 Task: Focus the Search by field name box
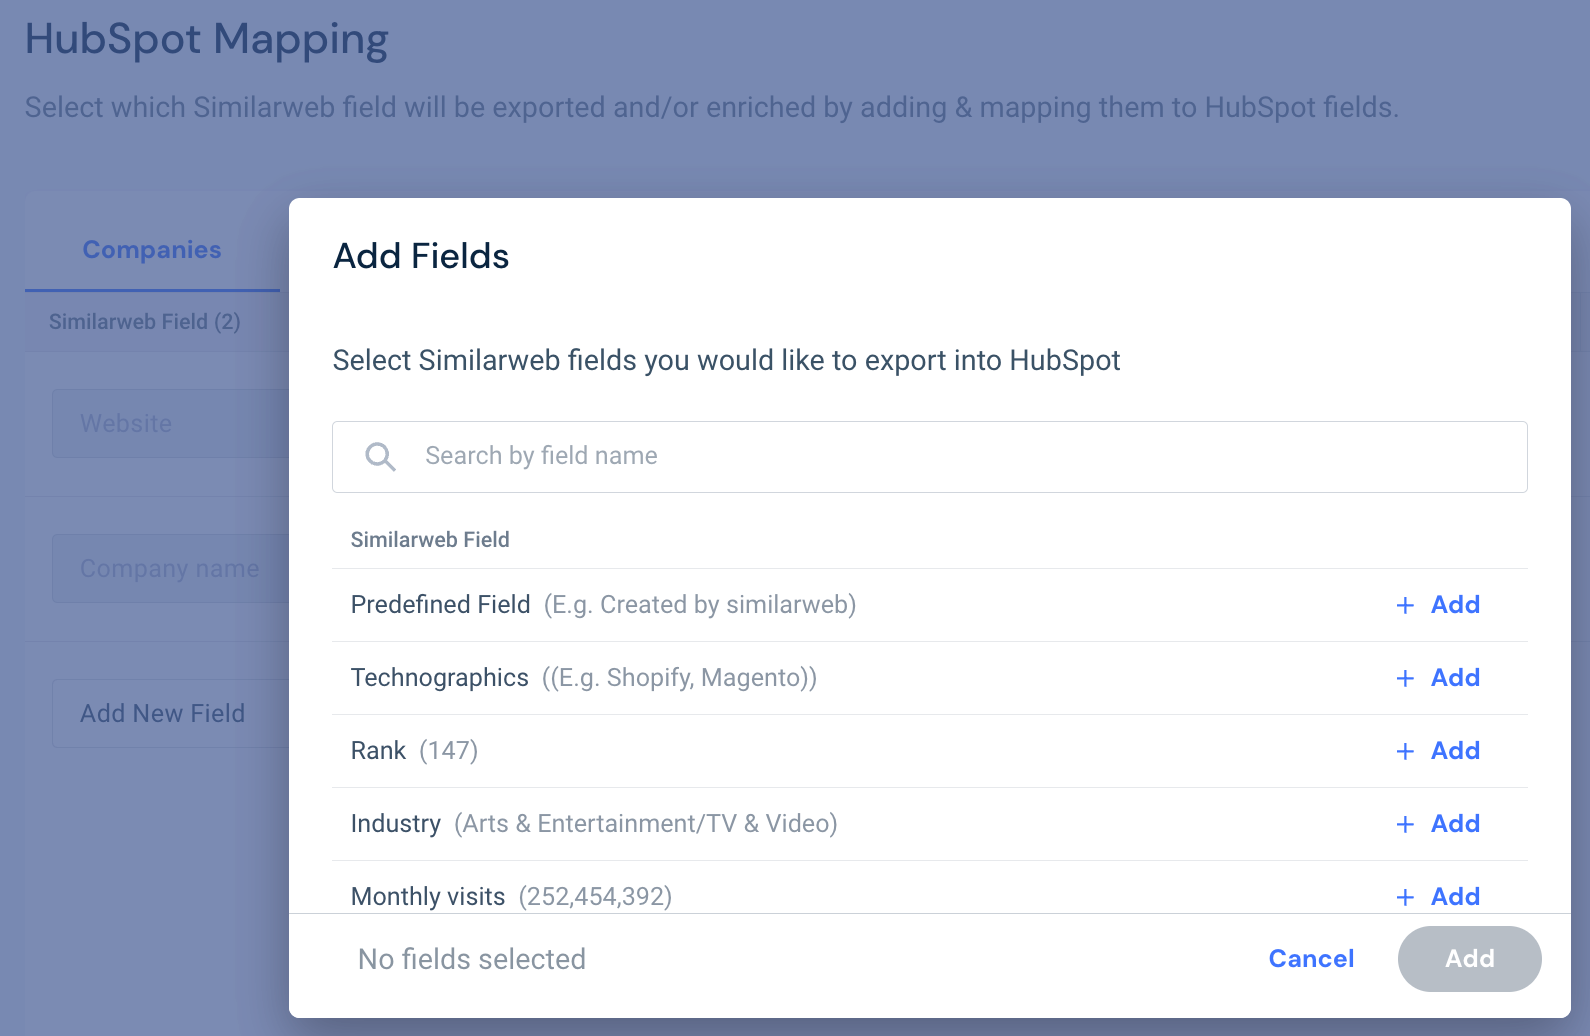(x=929, y=457)
